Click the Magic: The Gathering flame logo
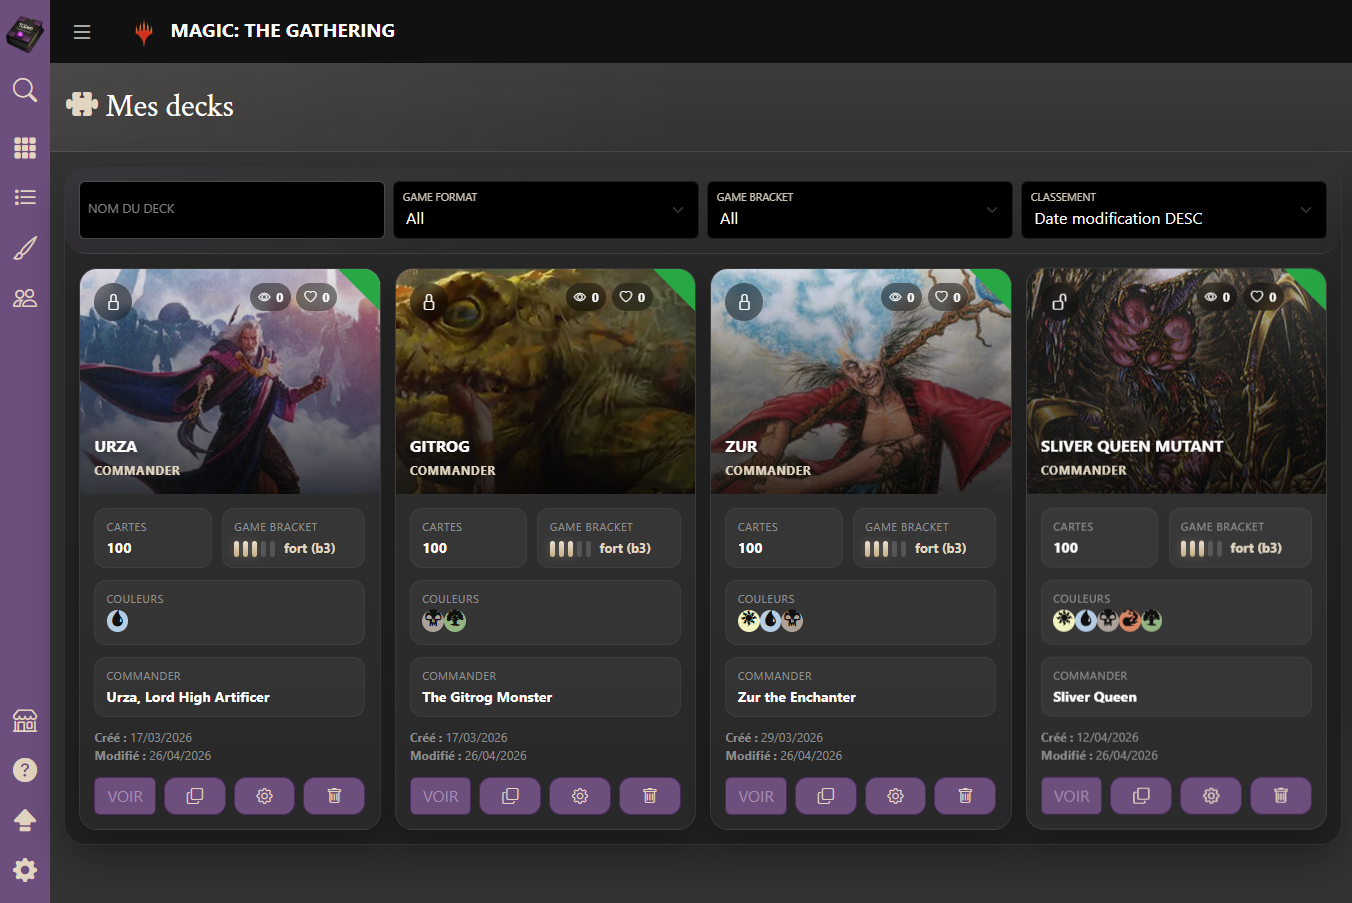The height and width of the screenshot is (903, 1352). (144, 32)
